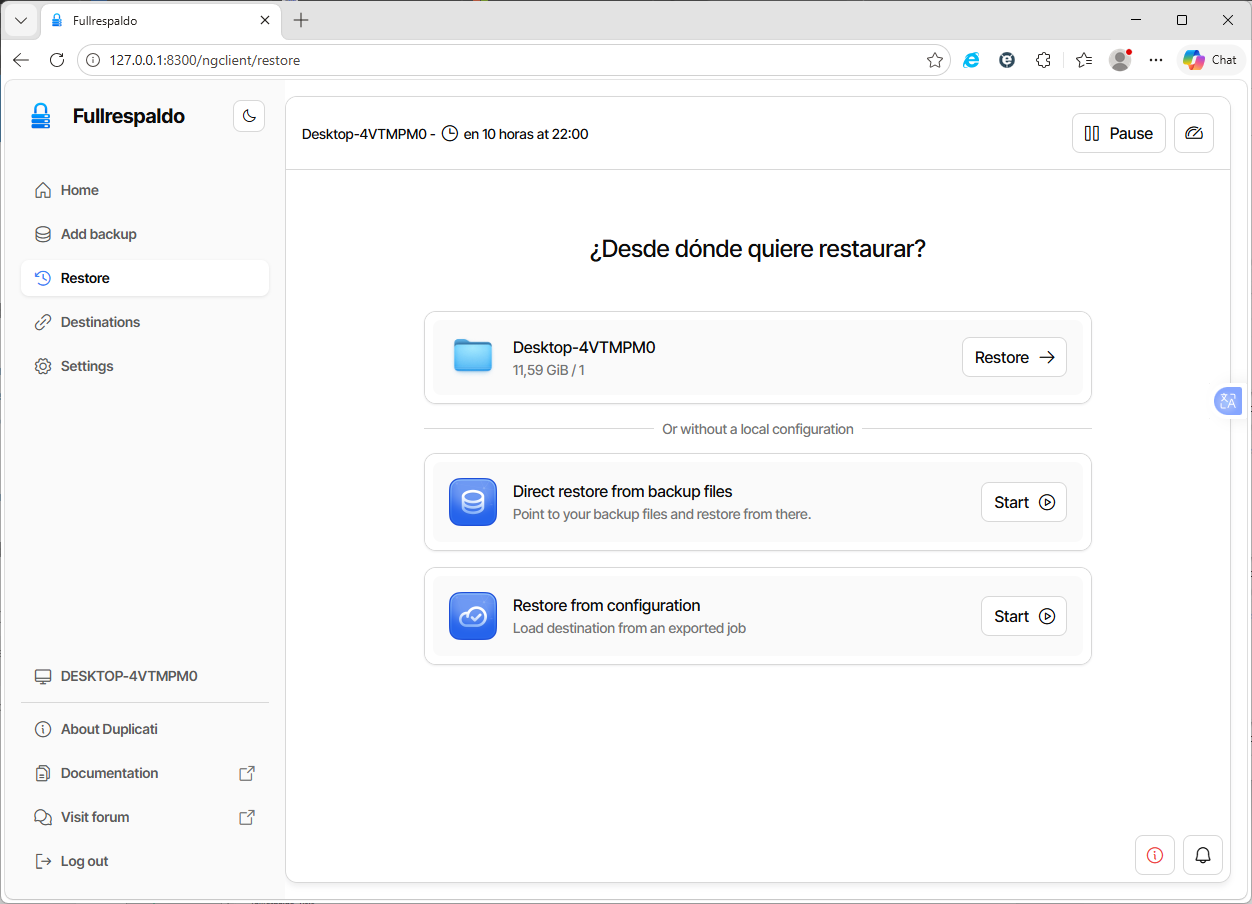
Task: Open browser more options menu
Action: [x=1156, y=60]
